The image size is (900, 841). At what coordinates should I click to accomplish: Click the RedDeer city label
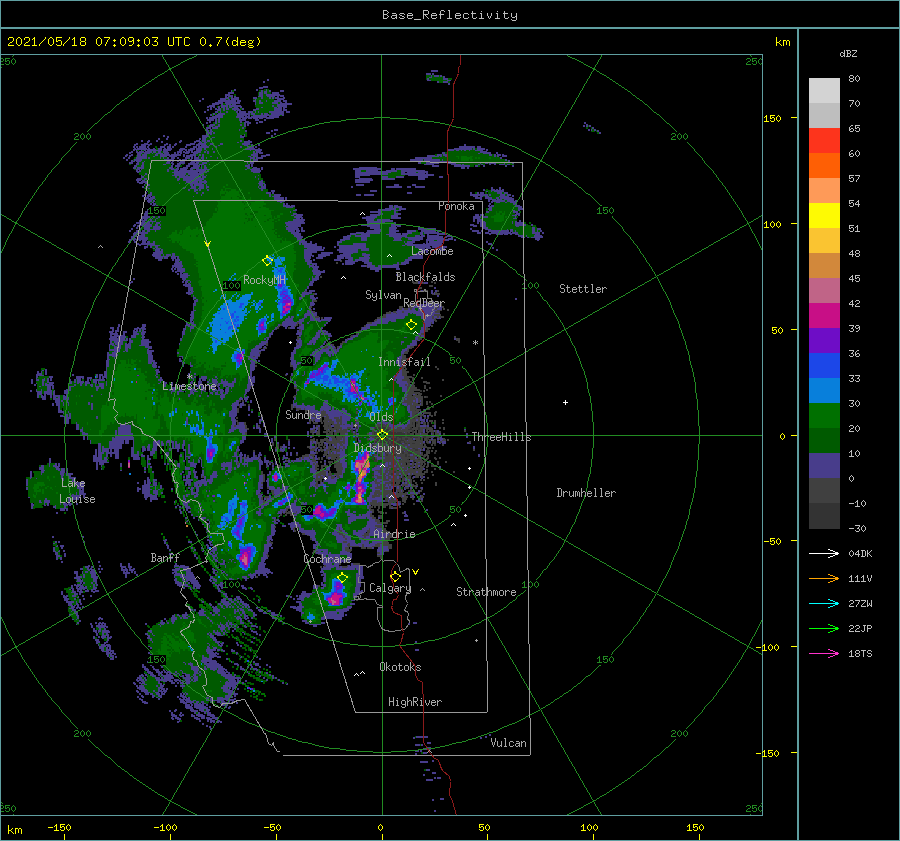424,303
